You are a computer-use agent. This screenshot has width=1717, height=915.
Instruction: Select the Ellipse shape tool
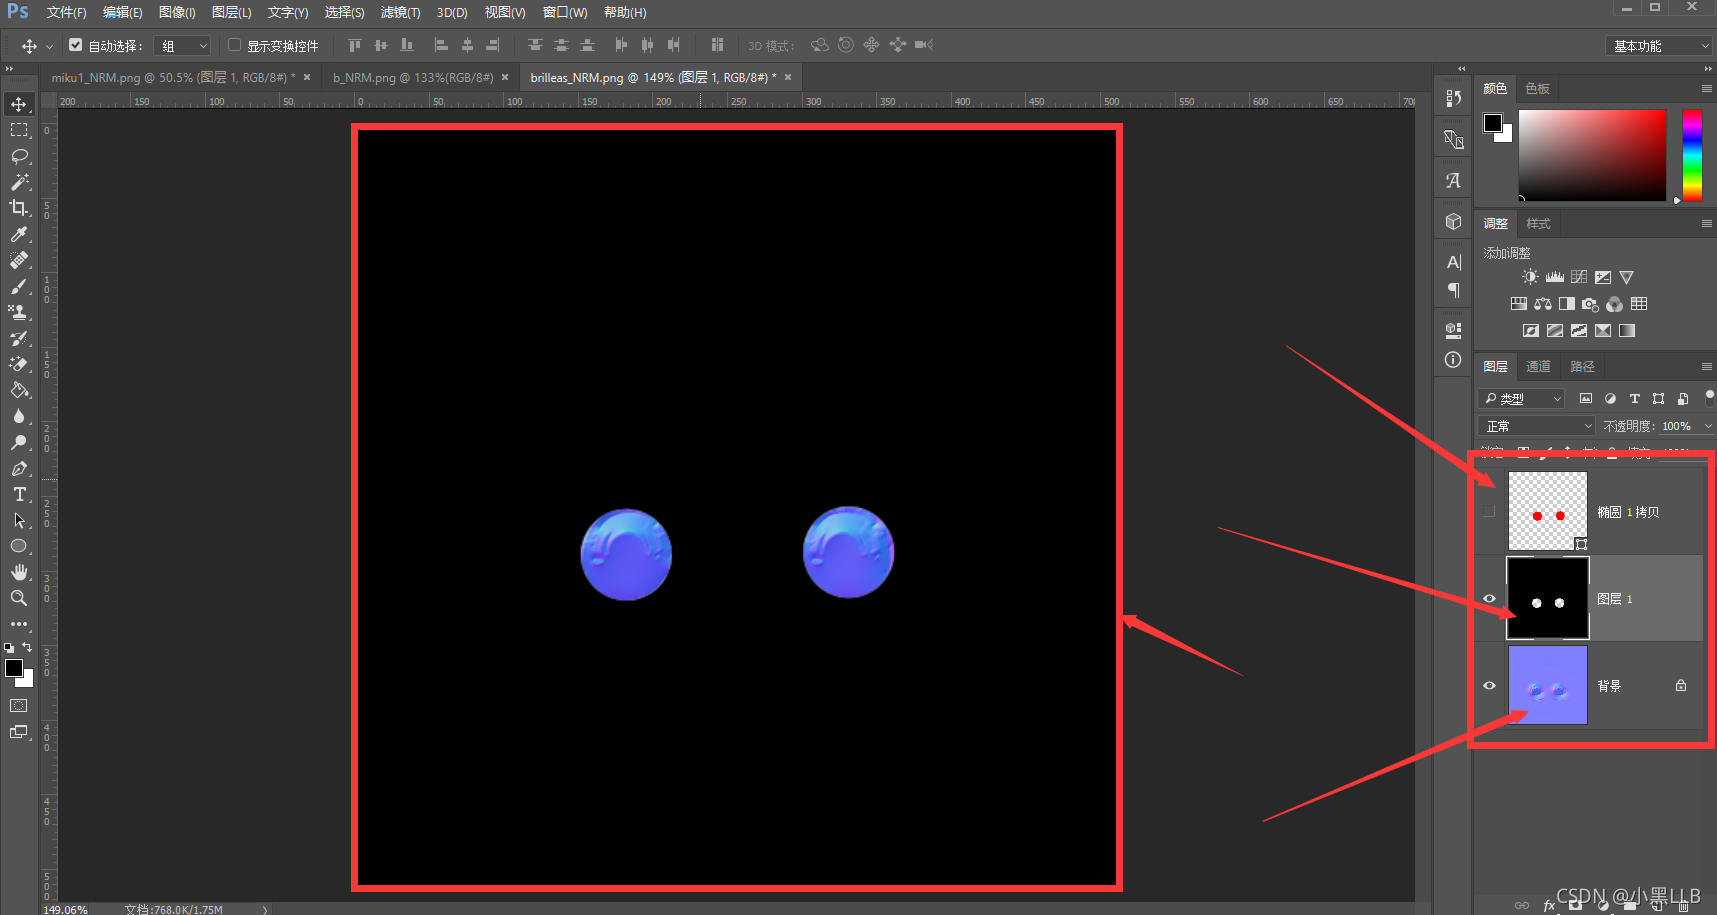(19, 546)
